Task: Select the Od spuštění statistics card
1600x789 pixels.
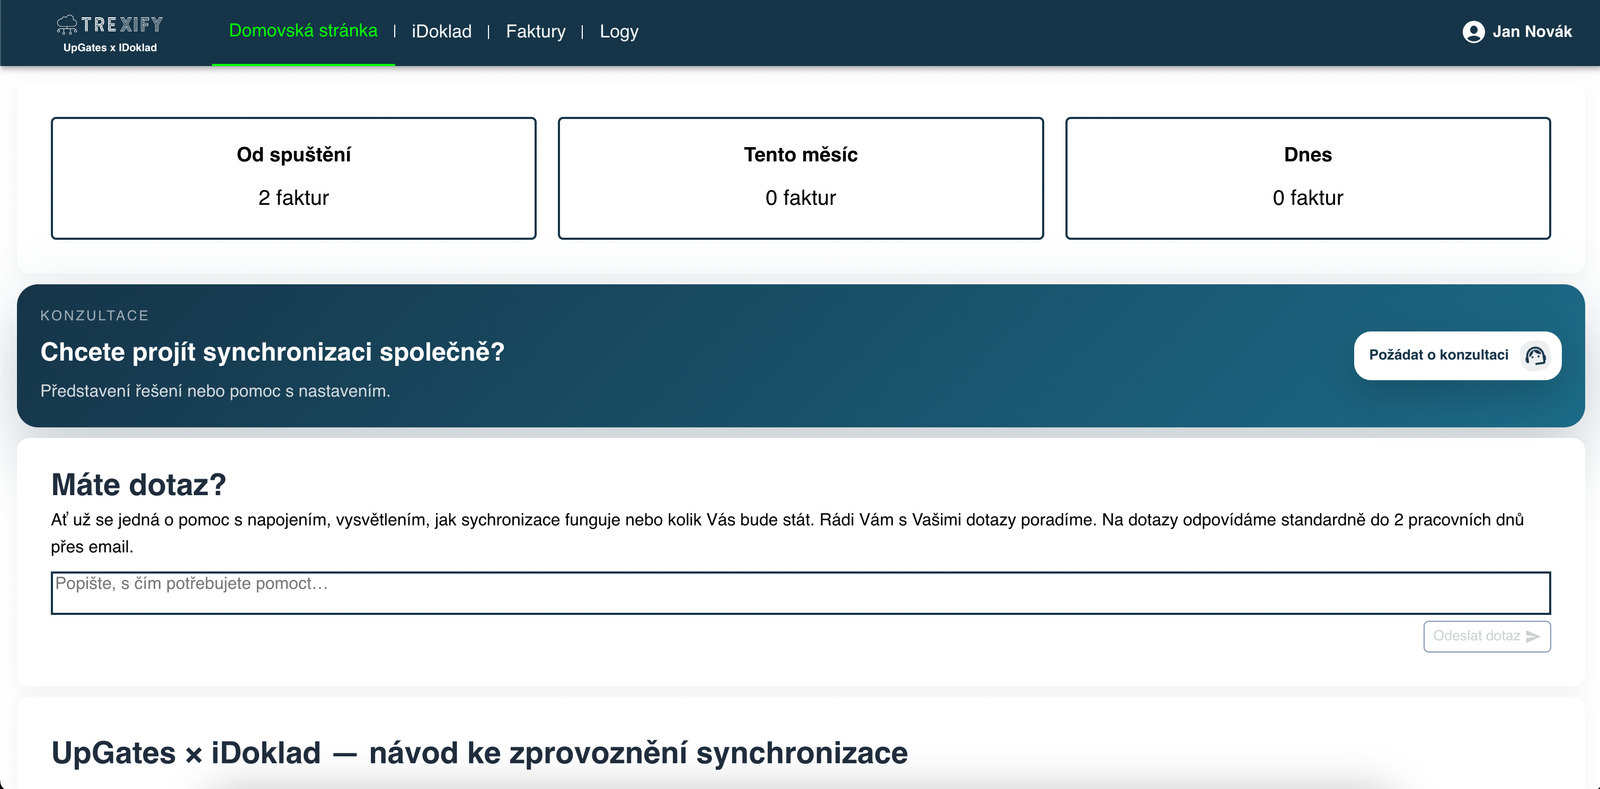Action: [x=294, y=178]
